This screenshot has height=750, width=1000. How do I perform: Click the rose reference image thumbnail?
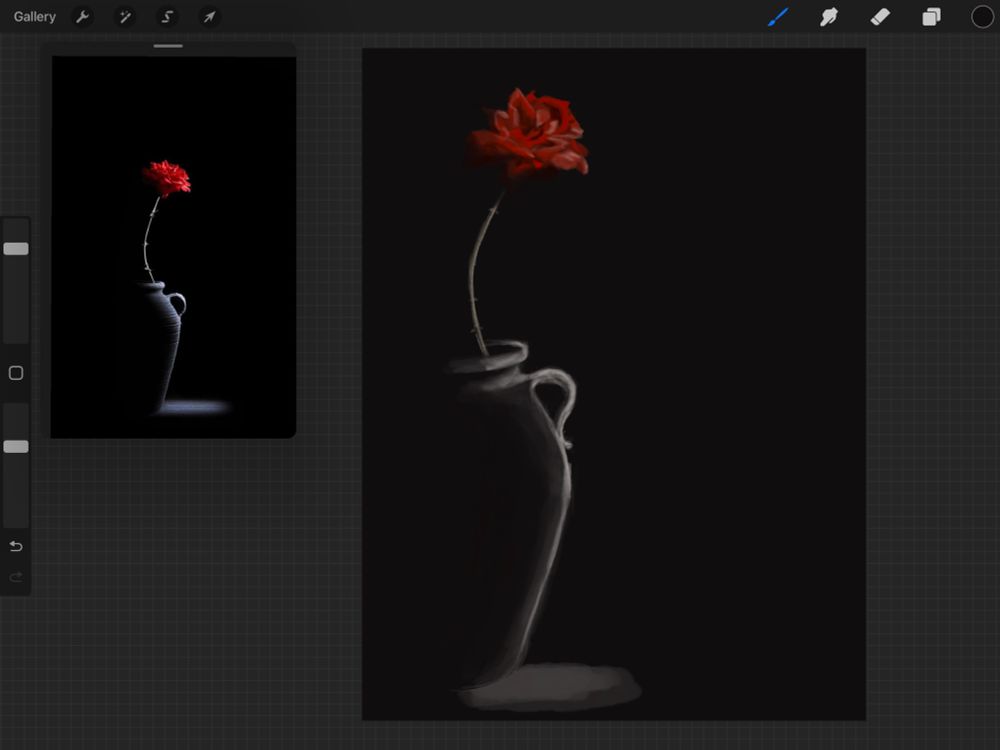pos(173,247)
